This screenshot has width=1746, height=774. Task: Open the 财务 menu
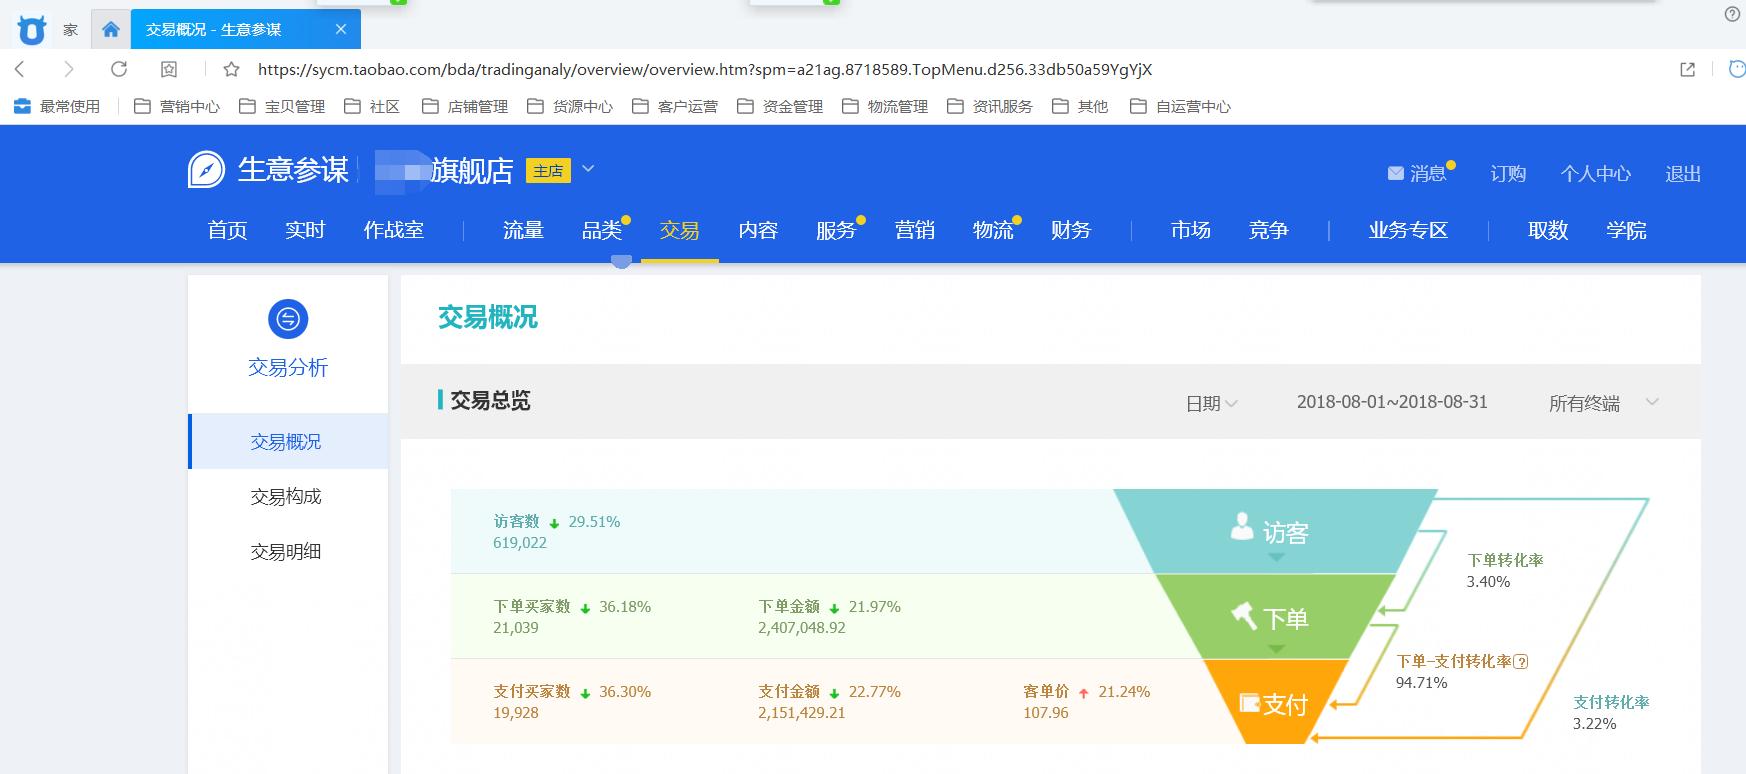[x=1071, y=230]
